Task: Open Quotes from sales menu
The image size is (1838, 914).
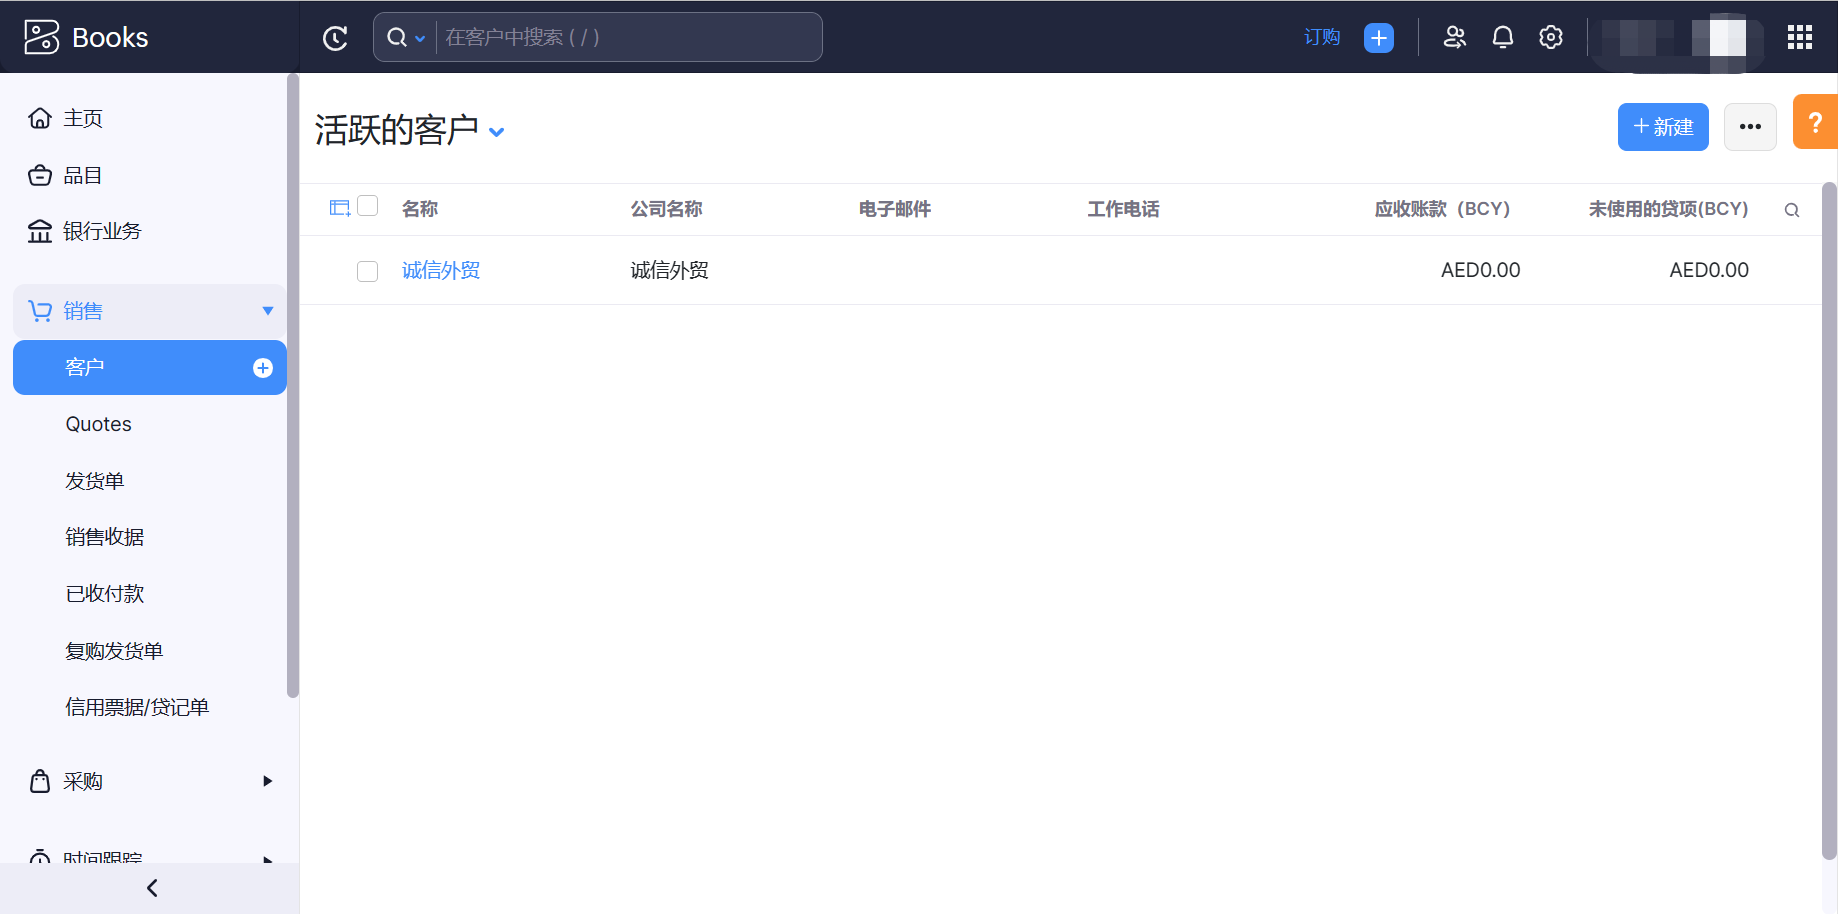Action: pos(98,424)
